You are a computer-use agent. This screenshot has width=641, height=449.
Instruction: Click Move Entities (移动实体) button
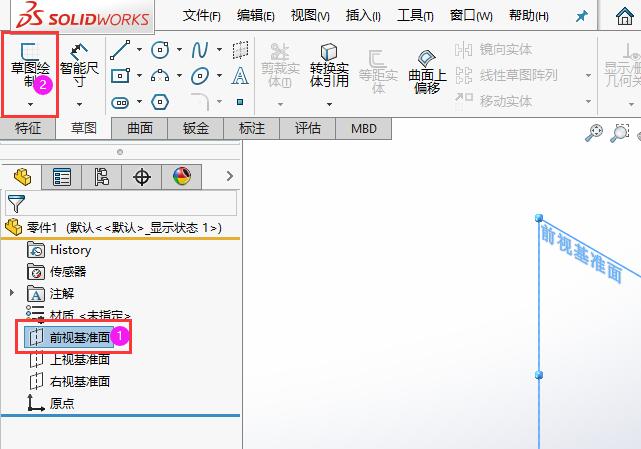click(x=494, y=101)
